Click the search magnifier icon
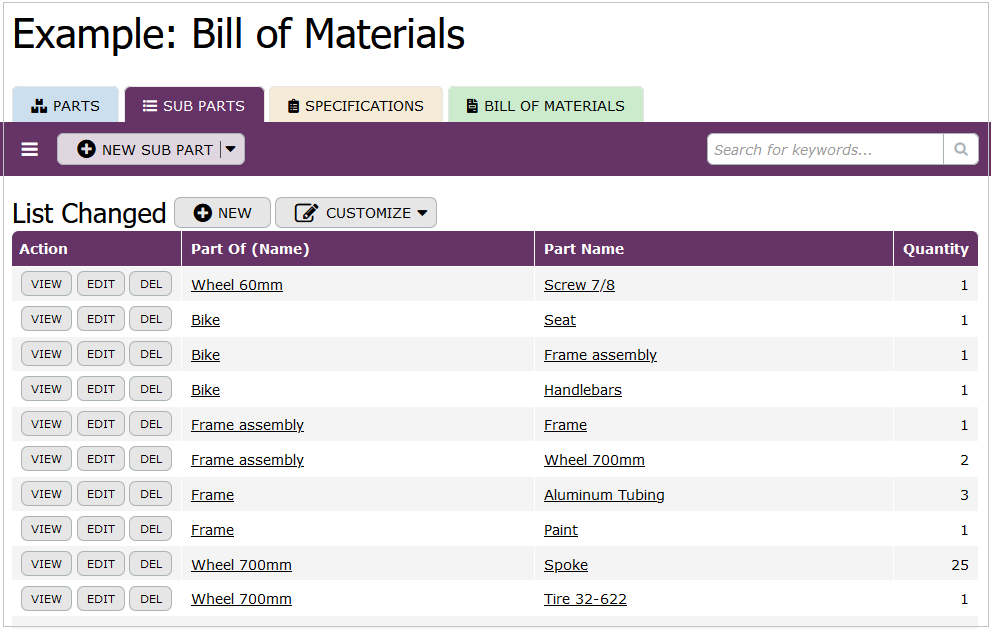The width and height of the screenshot is (991, 629). click(960, 150)
